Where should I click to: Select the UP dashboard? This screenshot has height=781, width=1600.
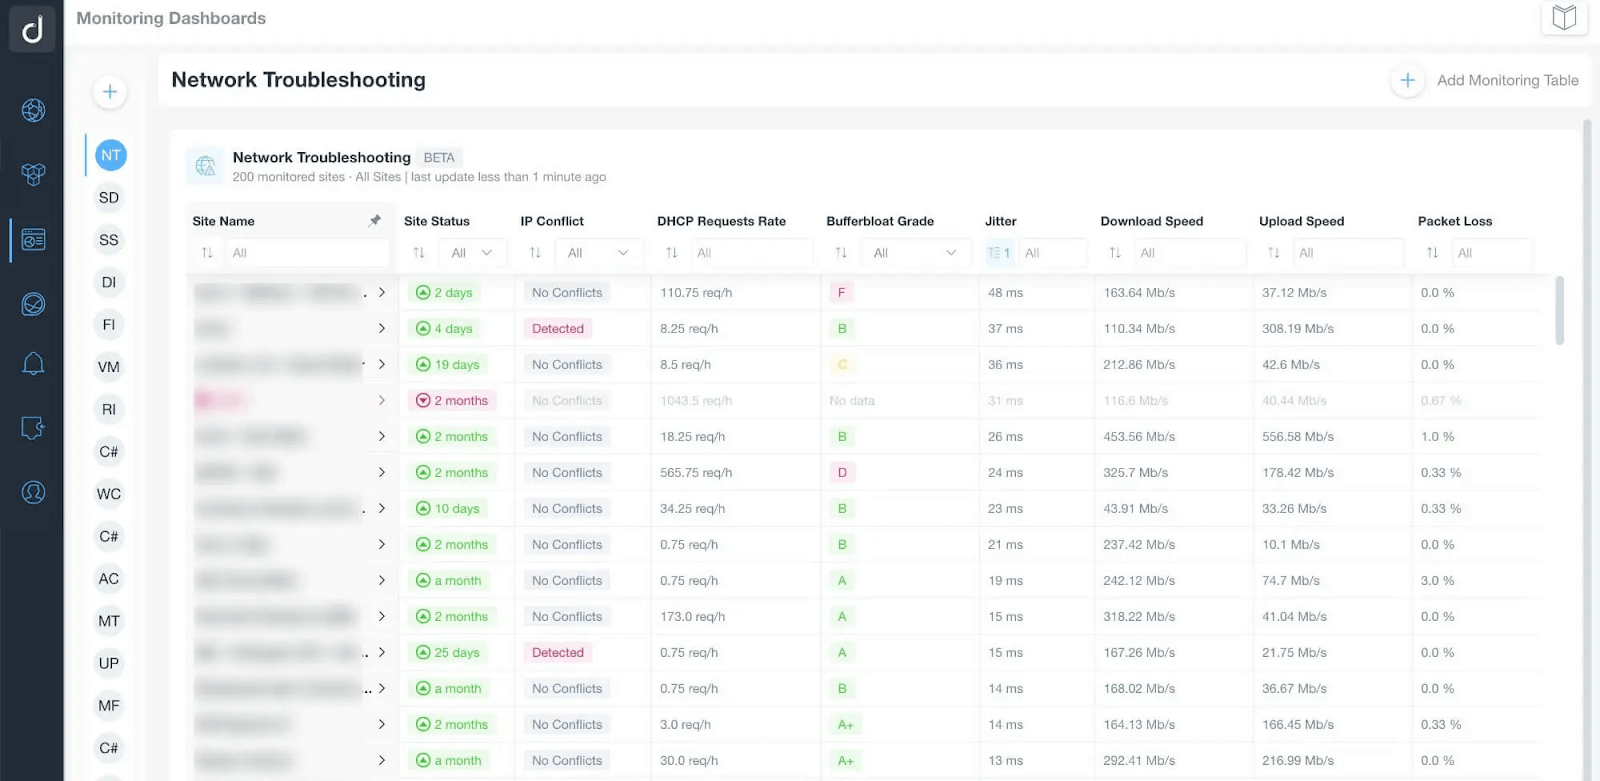tap(109, 663)
